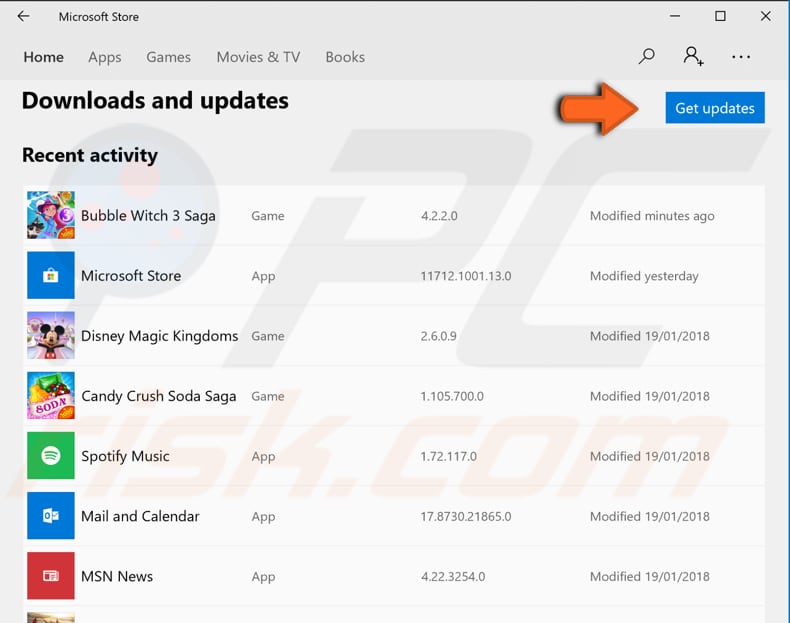Open the Mail and Calendar name
The image size is (790, 623).
[x=140, y=516]
